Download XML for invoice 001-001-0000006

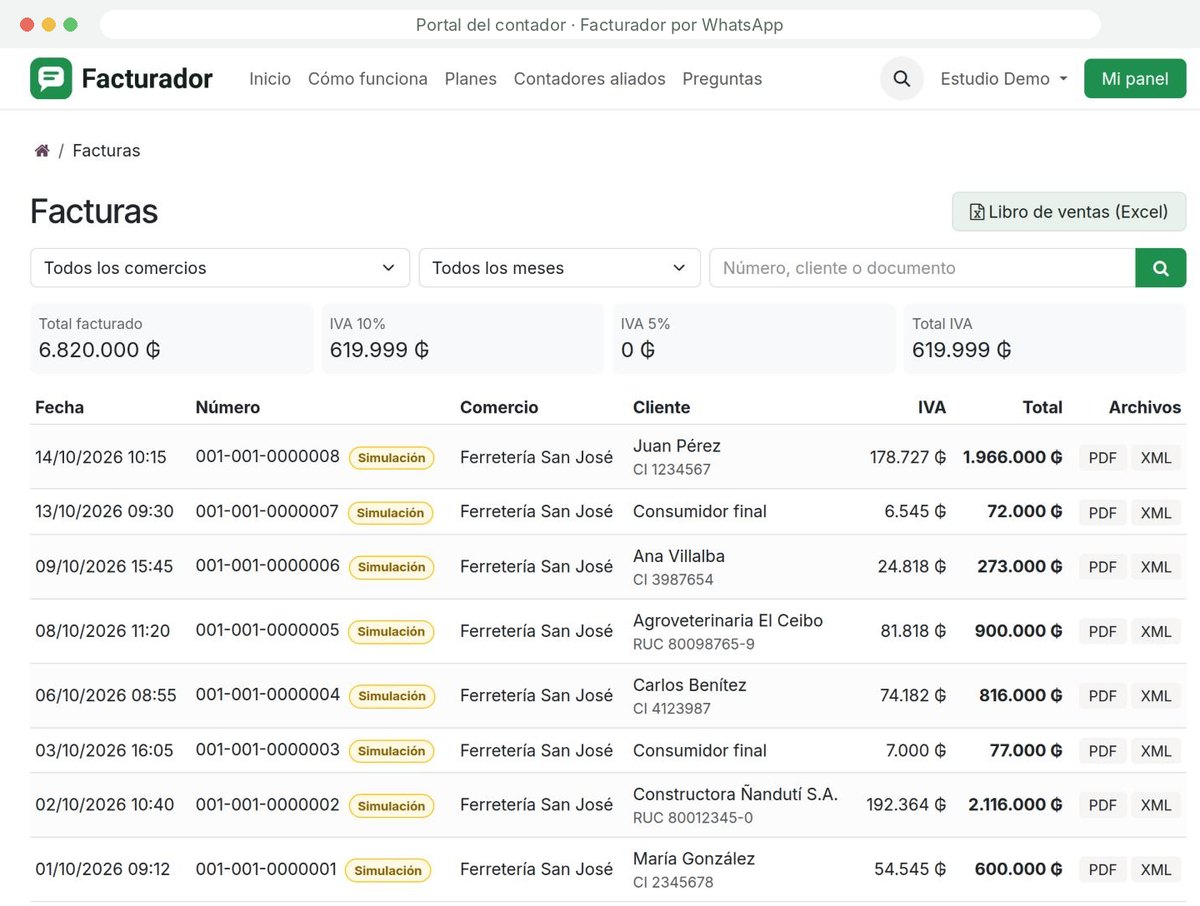click(1156, 567)
